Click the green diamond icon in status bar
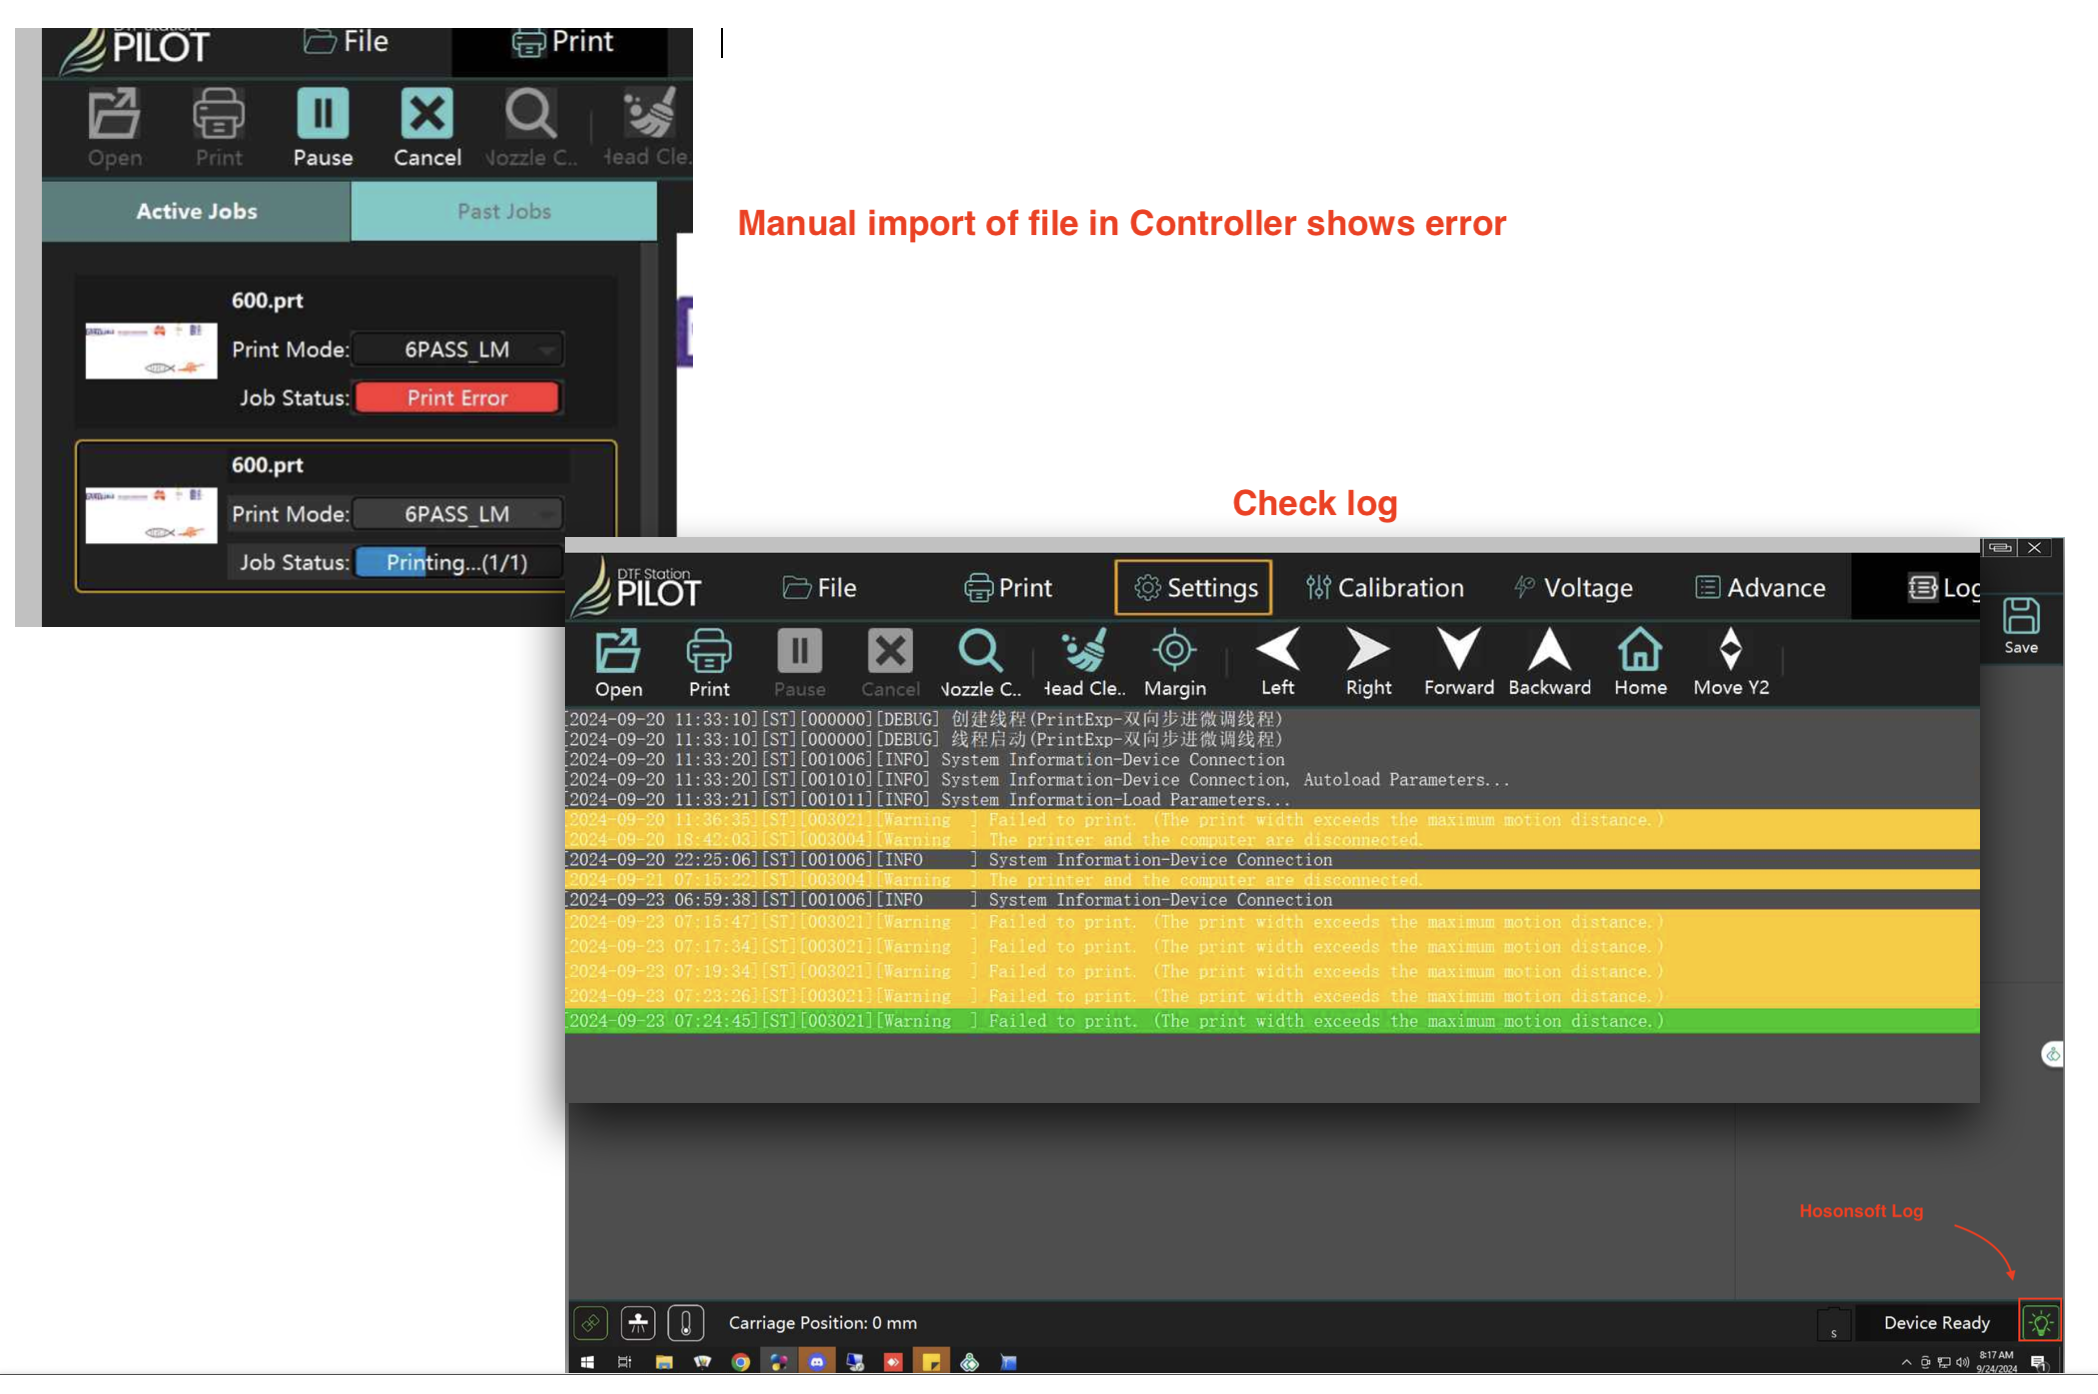This screenshot has height=1394, width=2098. point(590,1323)
